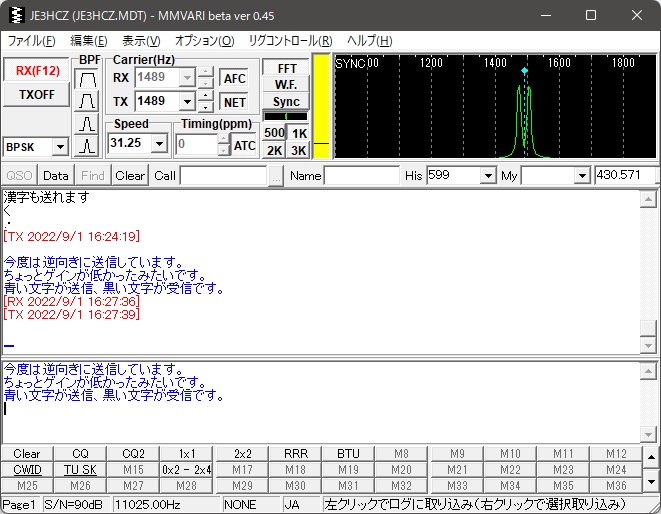Click into the Name input field
The image size is (661, 514).
click(361, 175)
